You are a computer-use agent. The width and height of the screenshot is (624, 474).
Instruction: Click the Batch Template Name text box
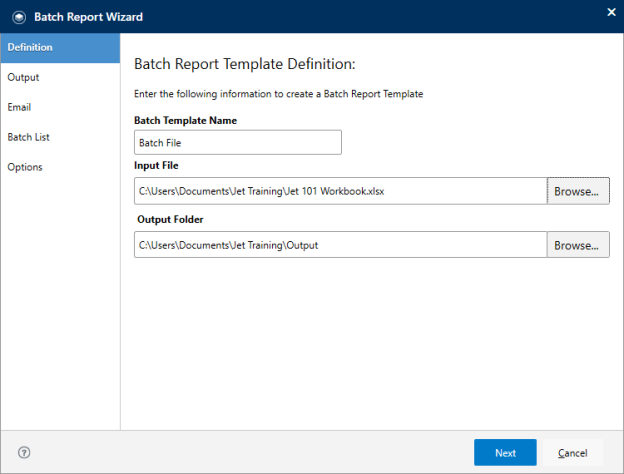coord(237,143)
